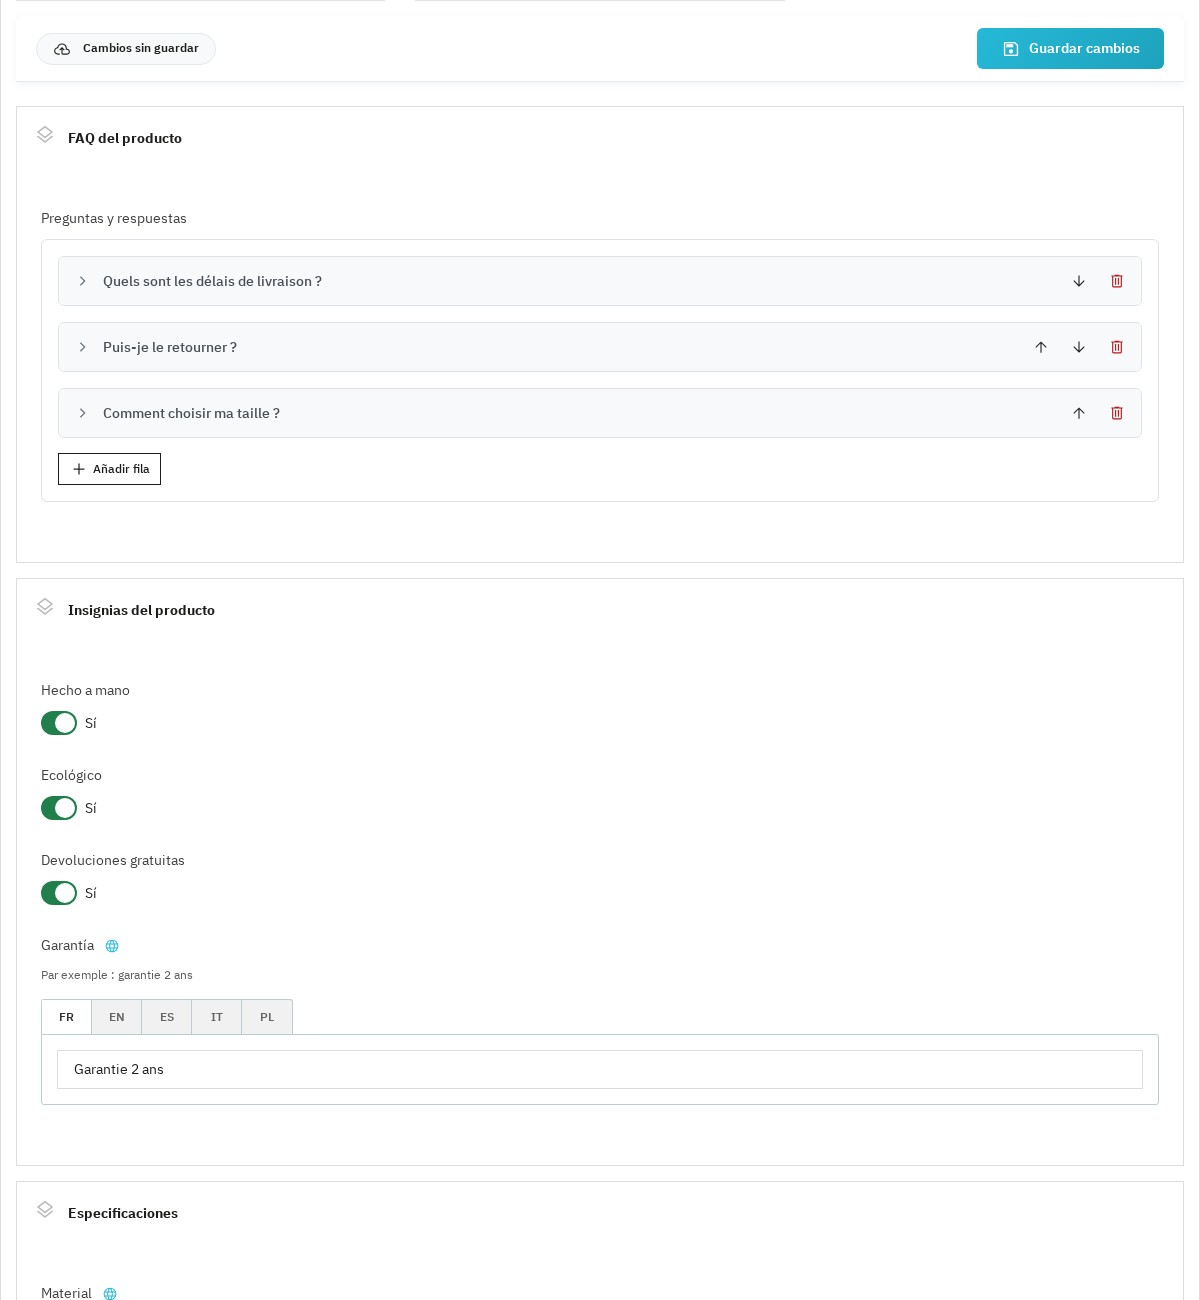Add a FAQ row with Añadir fila
Viewport: 1200px width, 1300px height.
pyautogui.click(x=109, y=469)
